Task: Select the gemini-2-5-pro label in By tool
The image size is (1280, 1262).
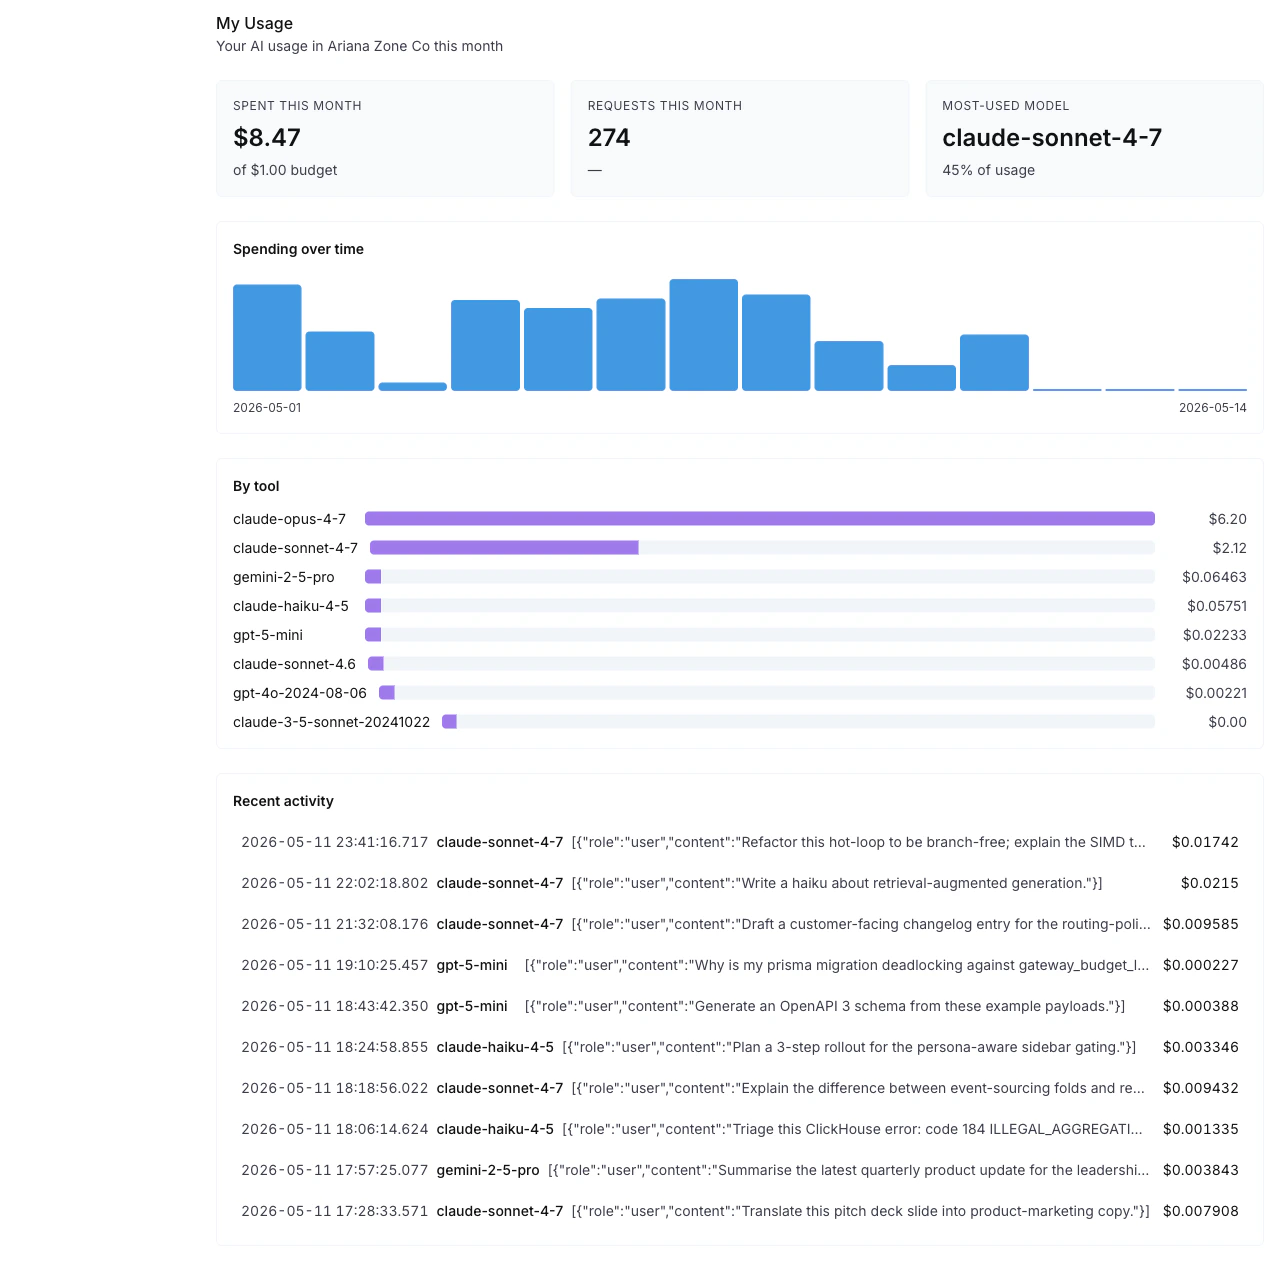Action: (284, 577)
